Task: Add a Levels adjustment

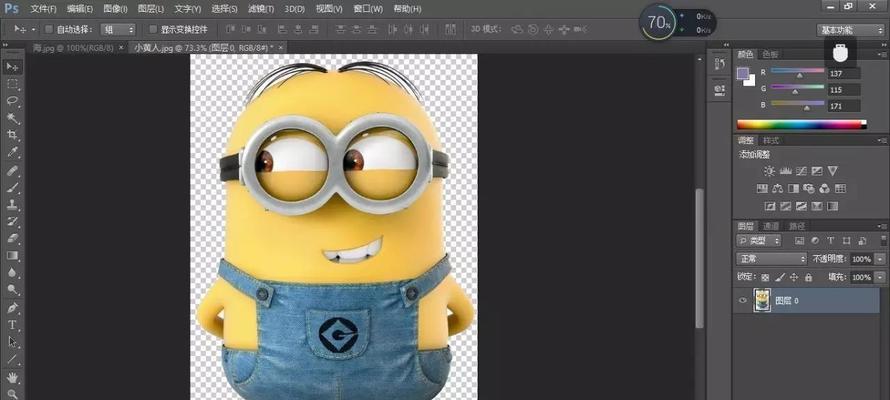Action: click(x=786, y=171)
